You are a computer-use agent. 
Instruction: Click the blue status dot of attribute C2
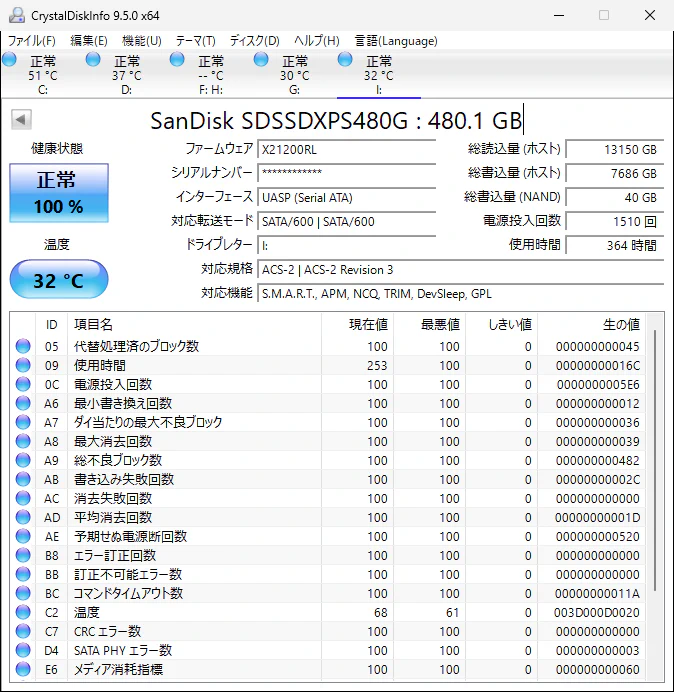23,613
